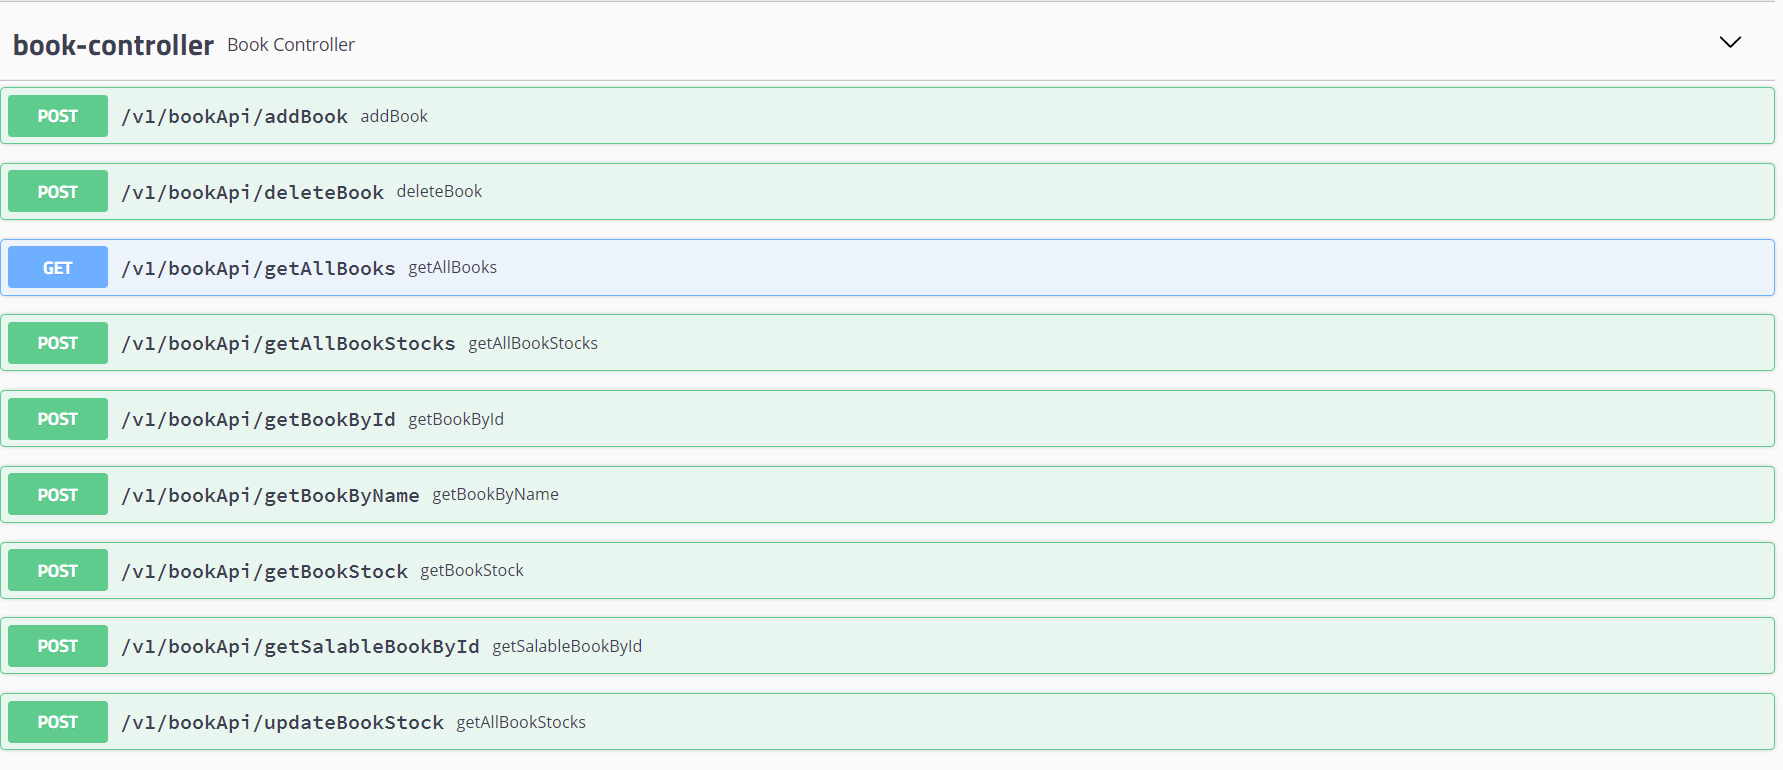1783x770 pixels.
Task: Expand the /v1/bookApi/updateBookStock endpoint path
Action: [283, 722]
